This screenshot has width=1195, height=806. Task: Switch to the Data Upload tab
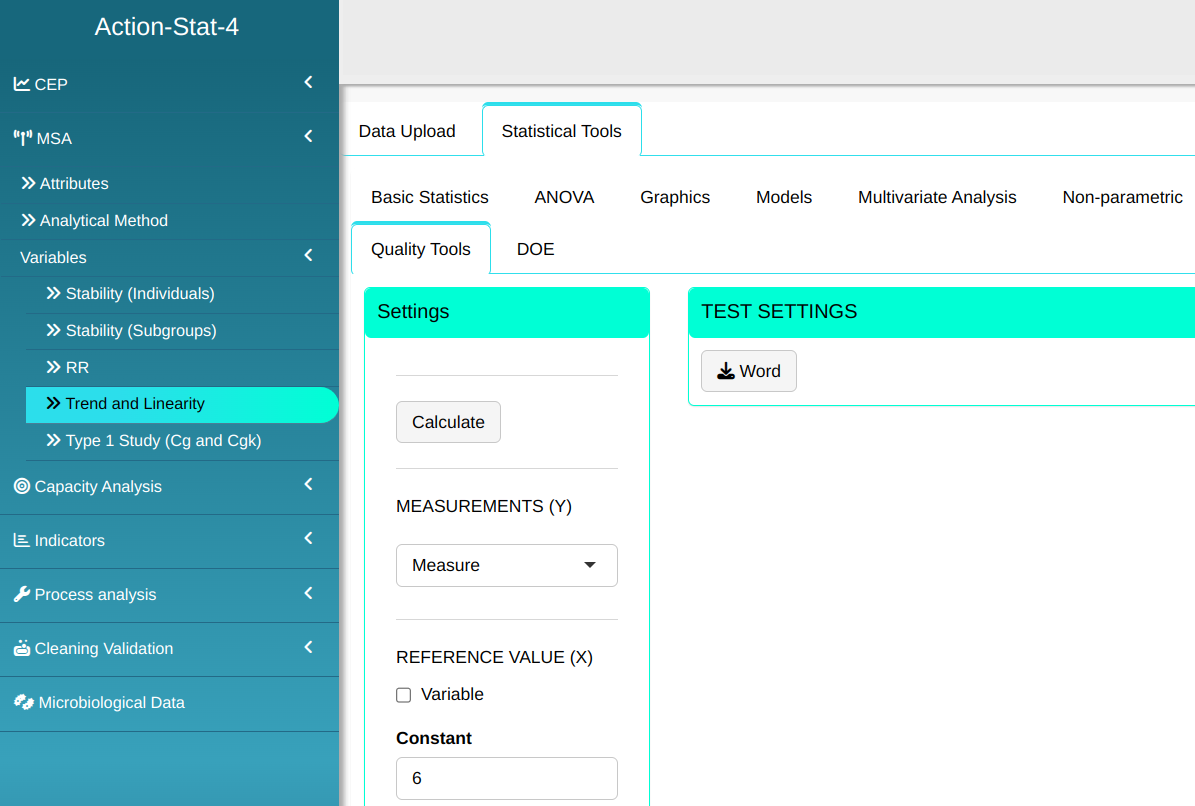(407, 131)
